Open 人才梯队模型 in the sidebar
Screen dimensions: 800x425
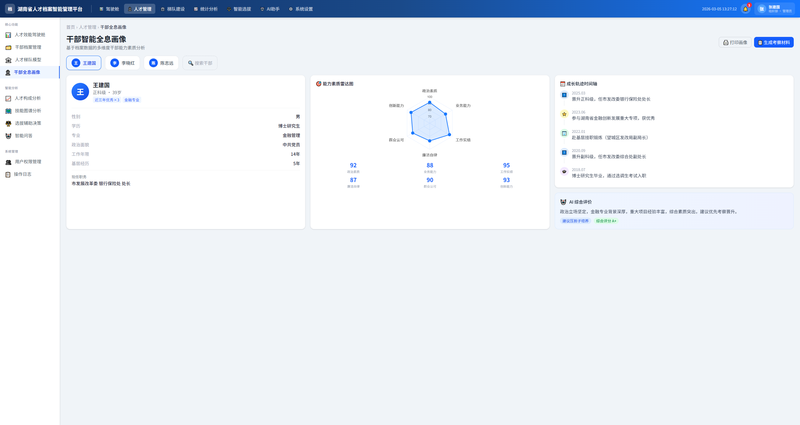[28, 60]
